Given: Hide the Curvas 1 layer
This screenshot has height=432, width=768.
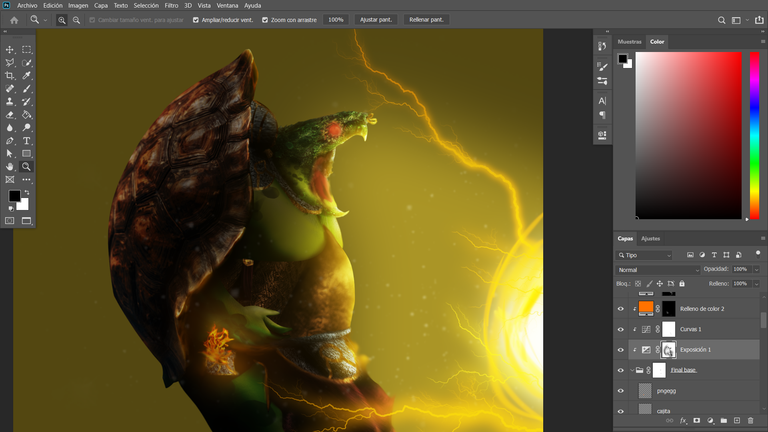Looking at the screenshot, I should (621, 330).
